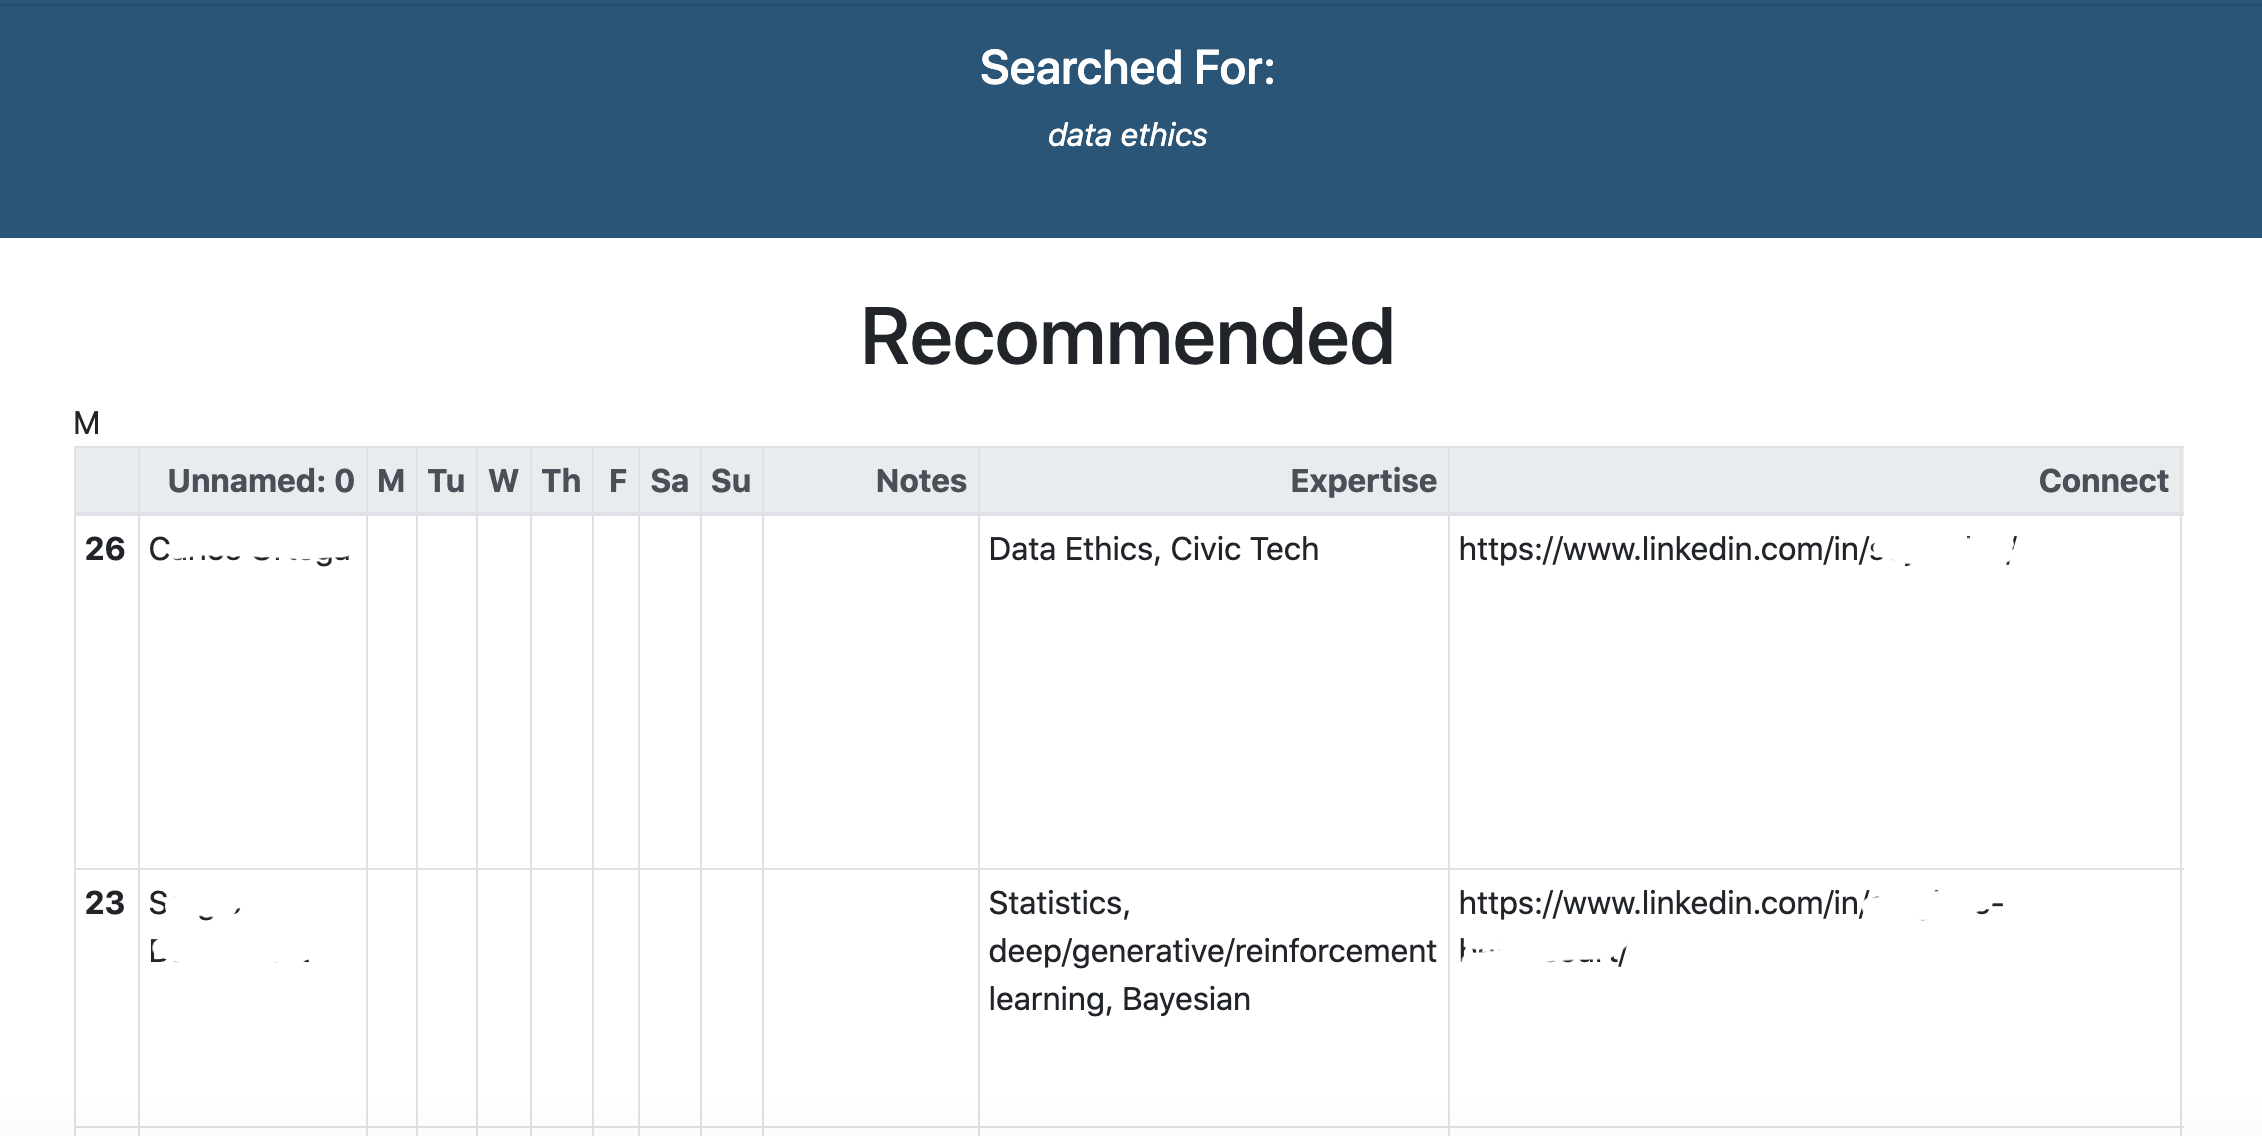Click the "Data Ethics, Civic Tech" cell
This screenshot has height=1136, width=2262.
coord(1153,549)
